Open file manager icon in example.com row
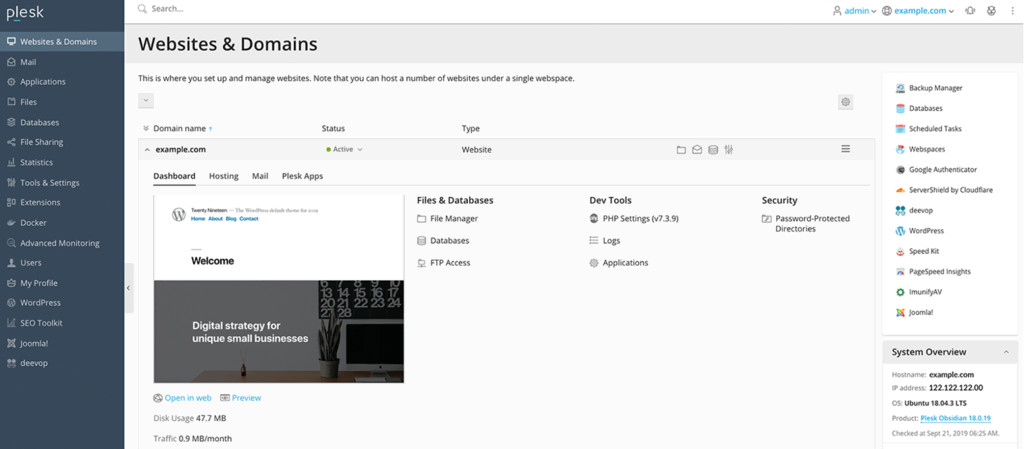 681,149
